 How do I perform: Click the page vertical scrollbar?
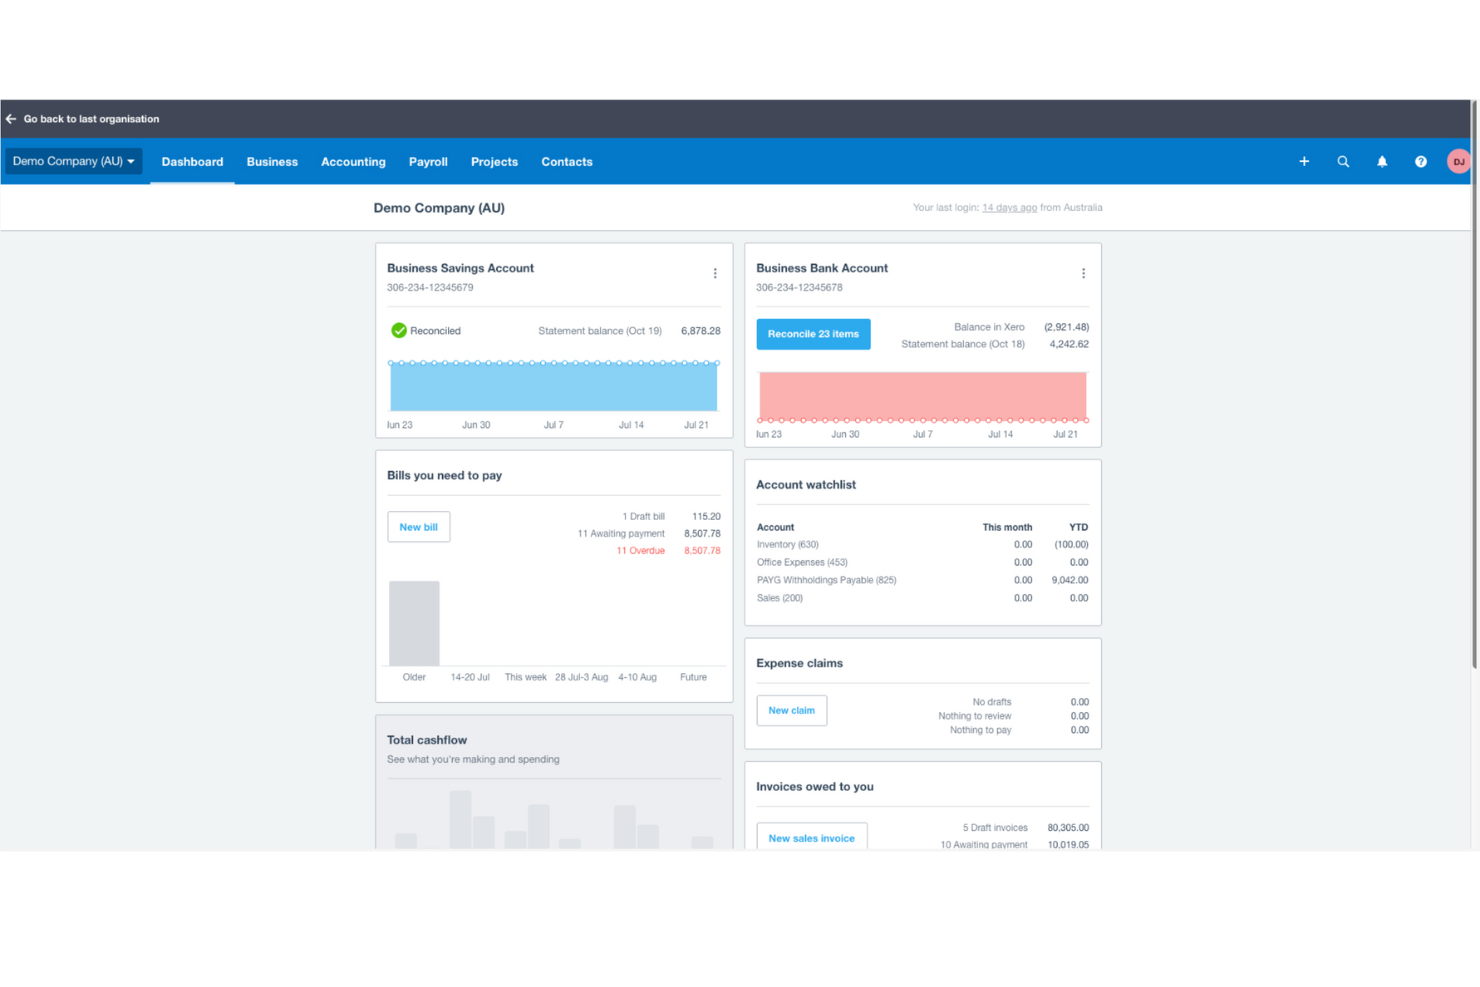[1474, 385]
